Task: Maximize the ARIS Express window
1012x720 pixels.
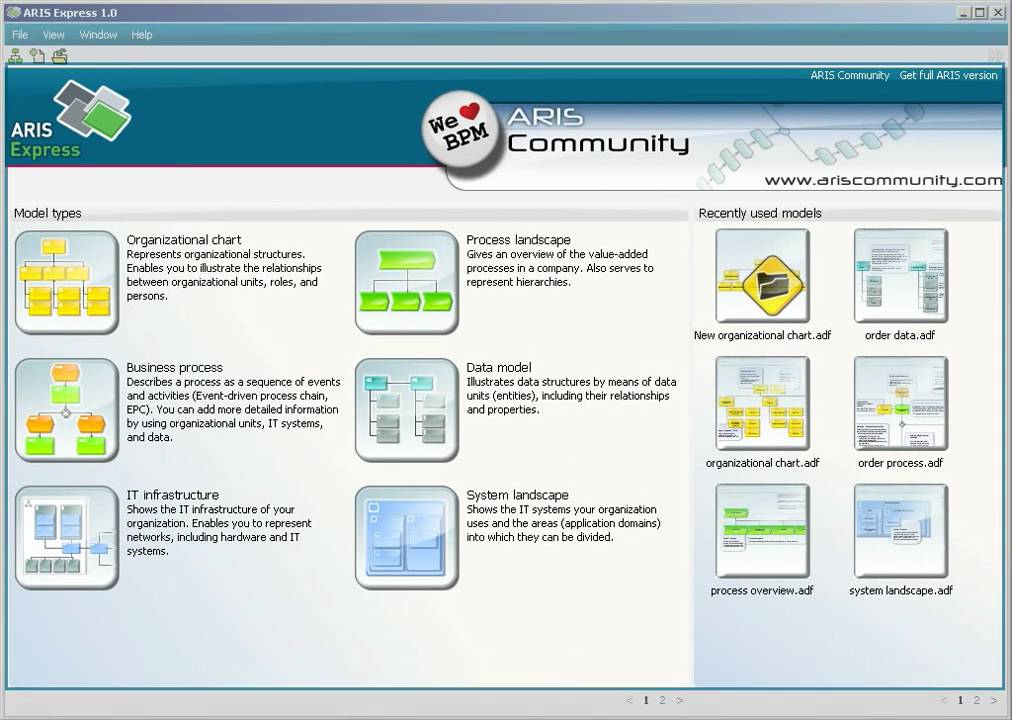Action: [980, 12]
